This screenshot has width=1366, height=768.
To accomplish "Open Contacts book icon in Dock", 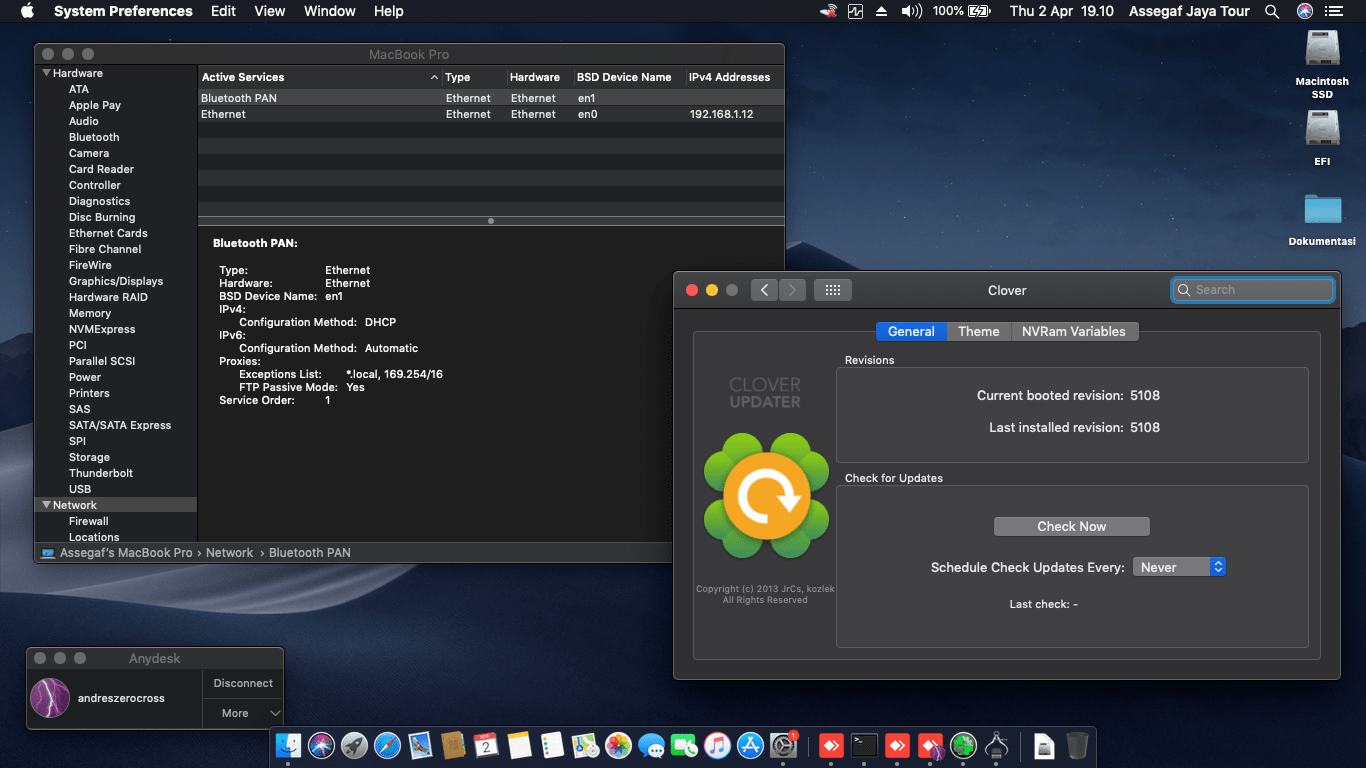I will (x=453, y=745).
